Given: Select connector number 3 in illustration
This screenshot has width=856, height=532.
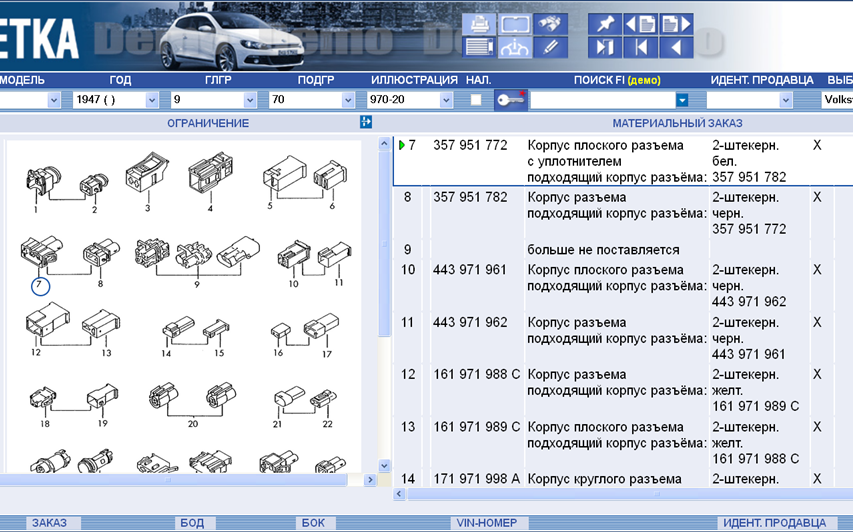Looking at the screenshot, I should 147,208.
